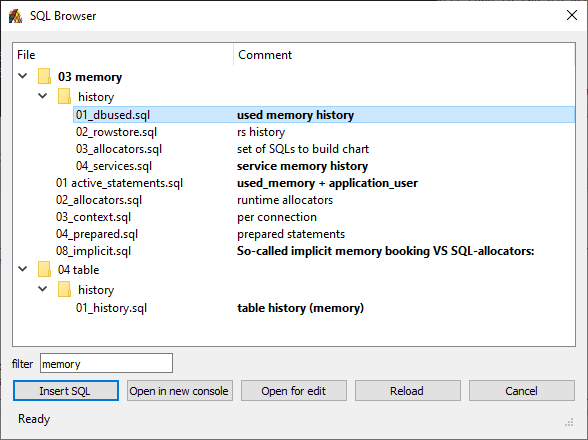Viewport: 588px width, 440px height.
Task: Click the history label under 03 memory
Action: (96, 97)
